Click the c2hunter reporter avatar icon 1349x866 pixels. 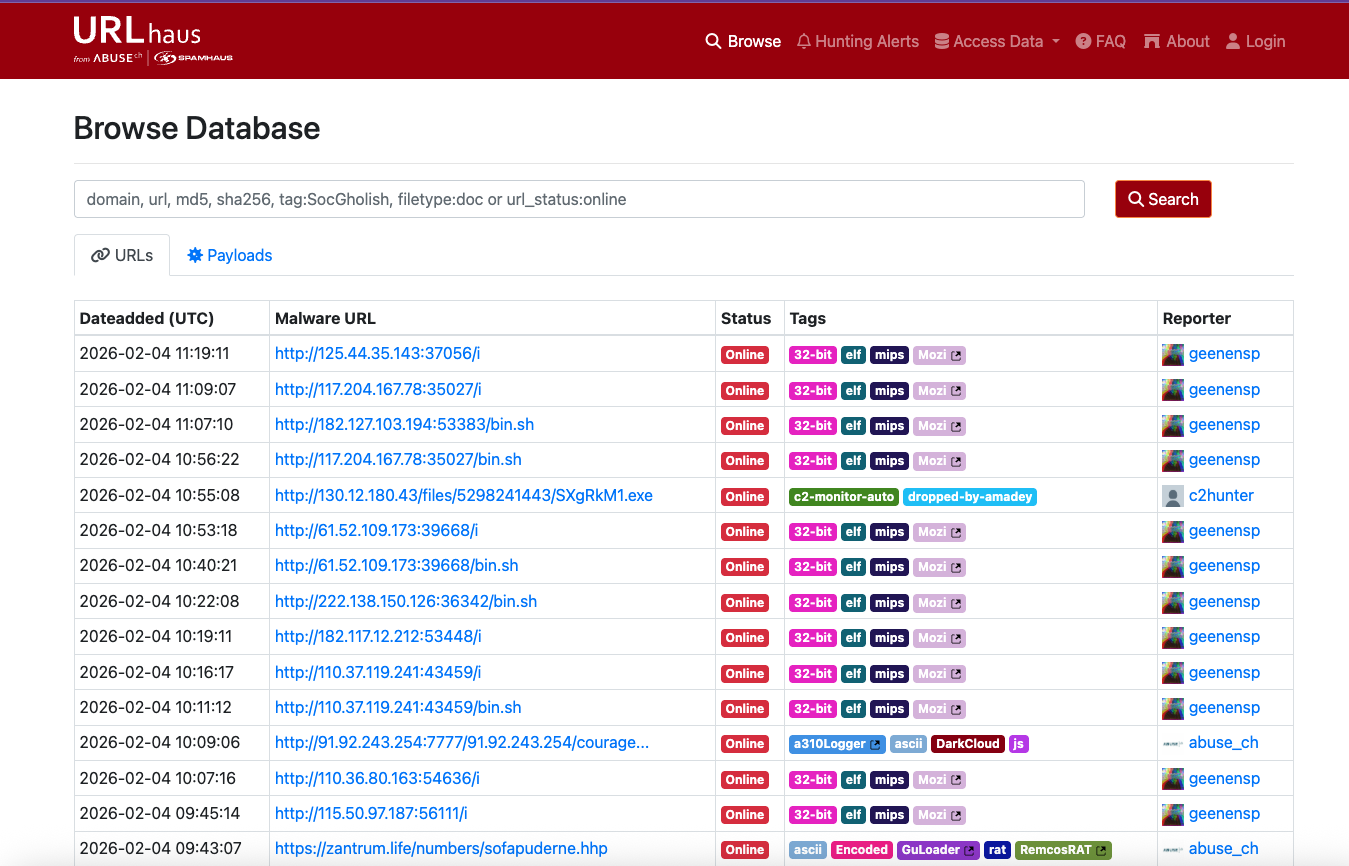point(1173,496)
